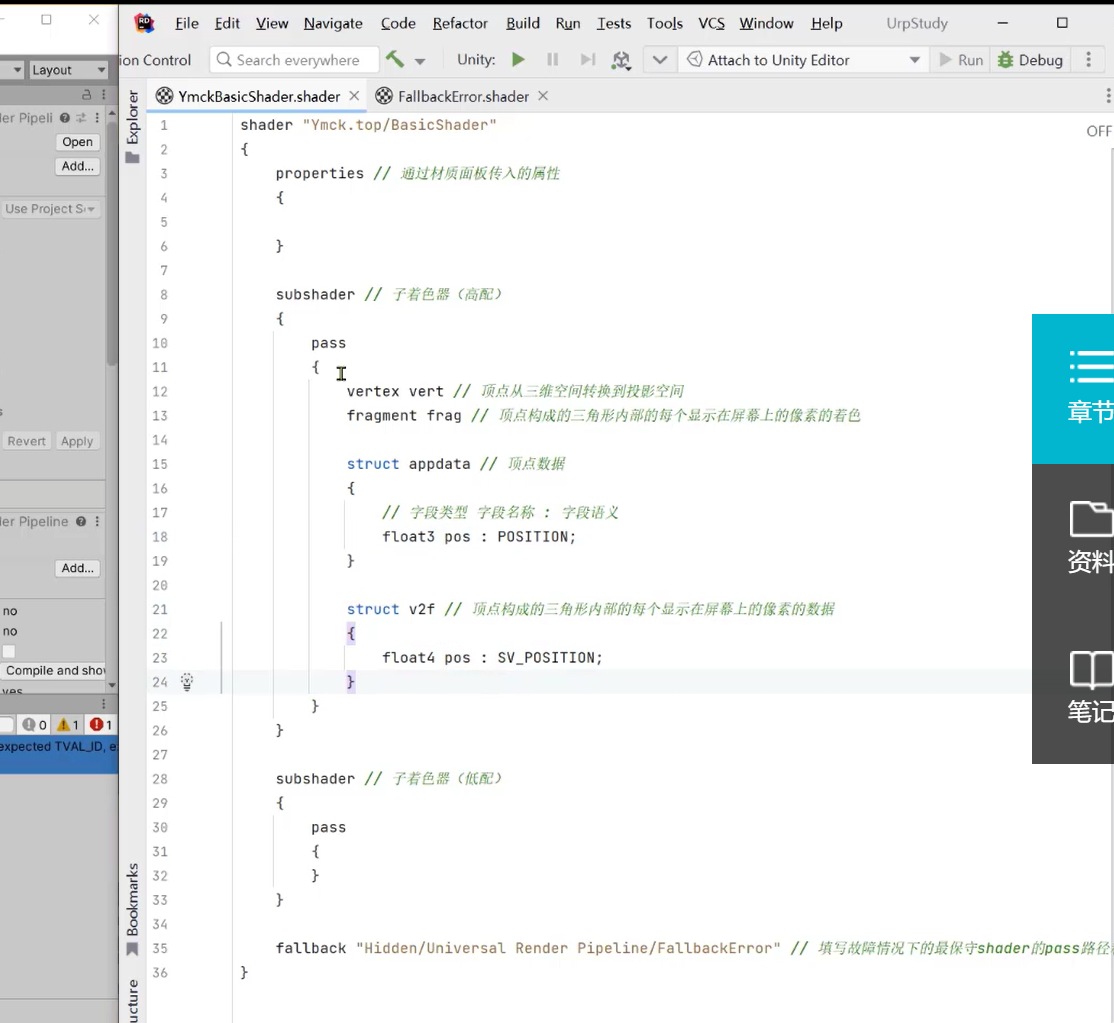This screenshot has width=1114, height=1023.
Task: Open the toolbar three-dot more actions menu
Action: tap(1088, 60)
